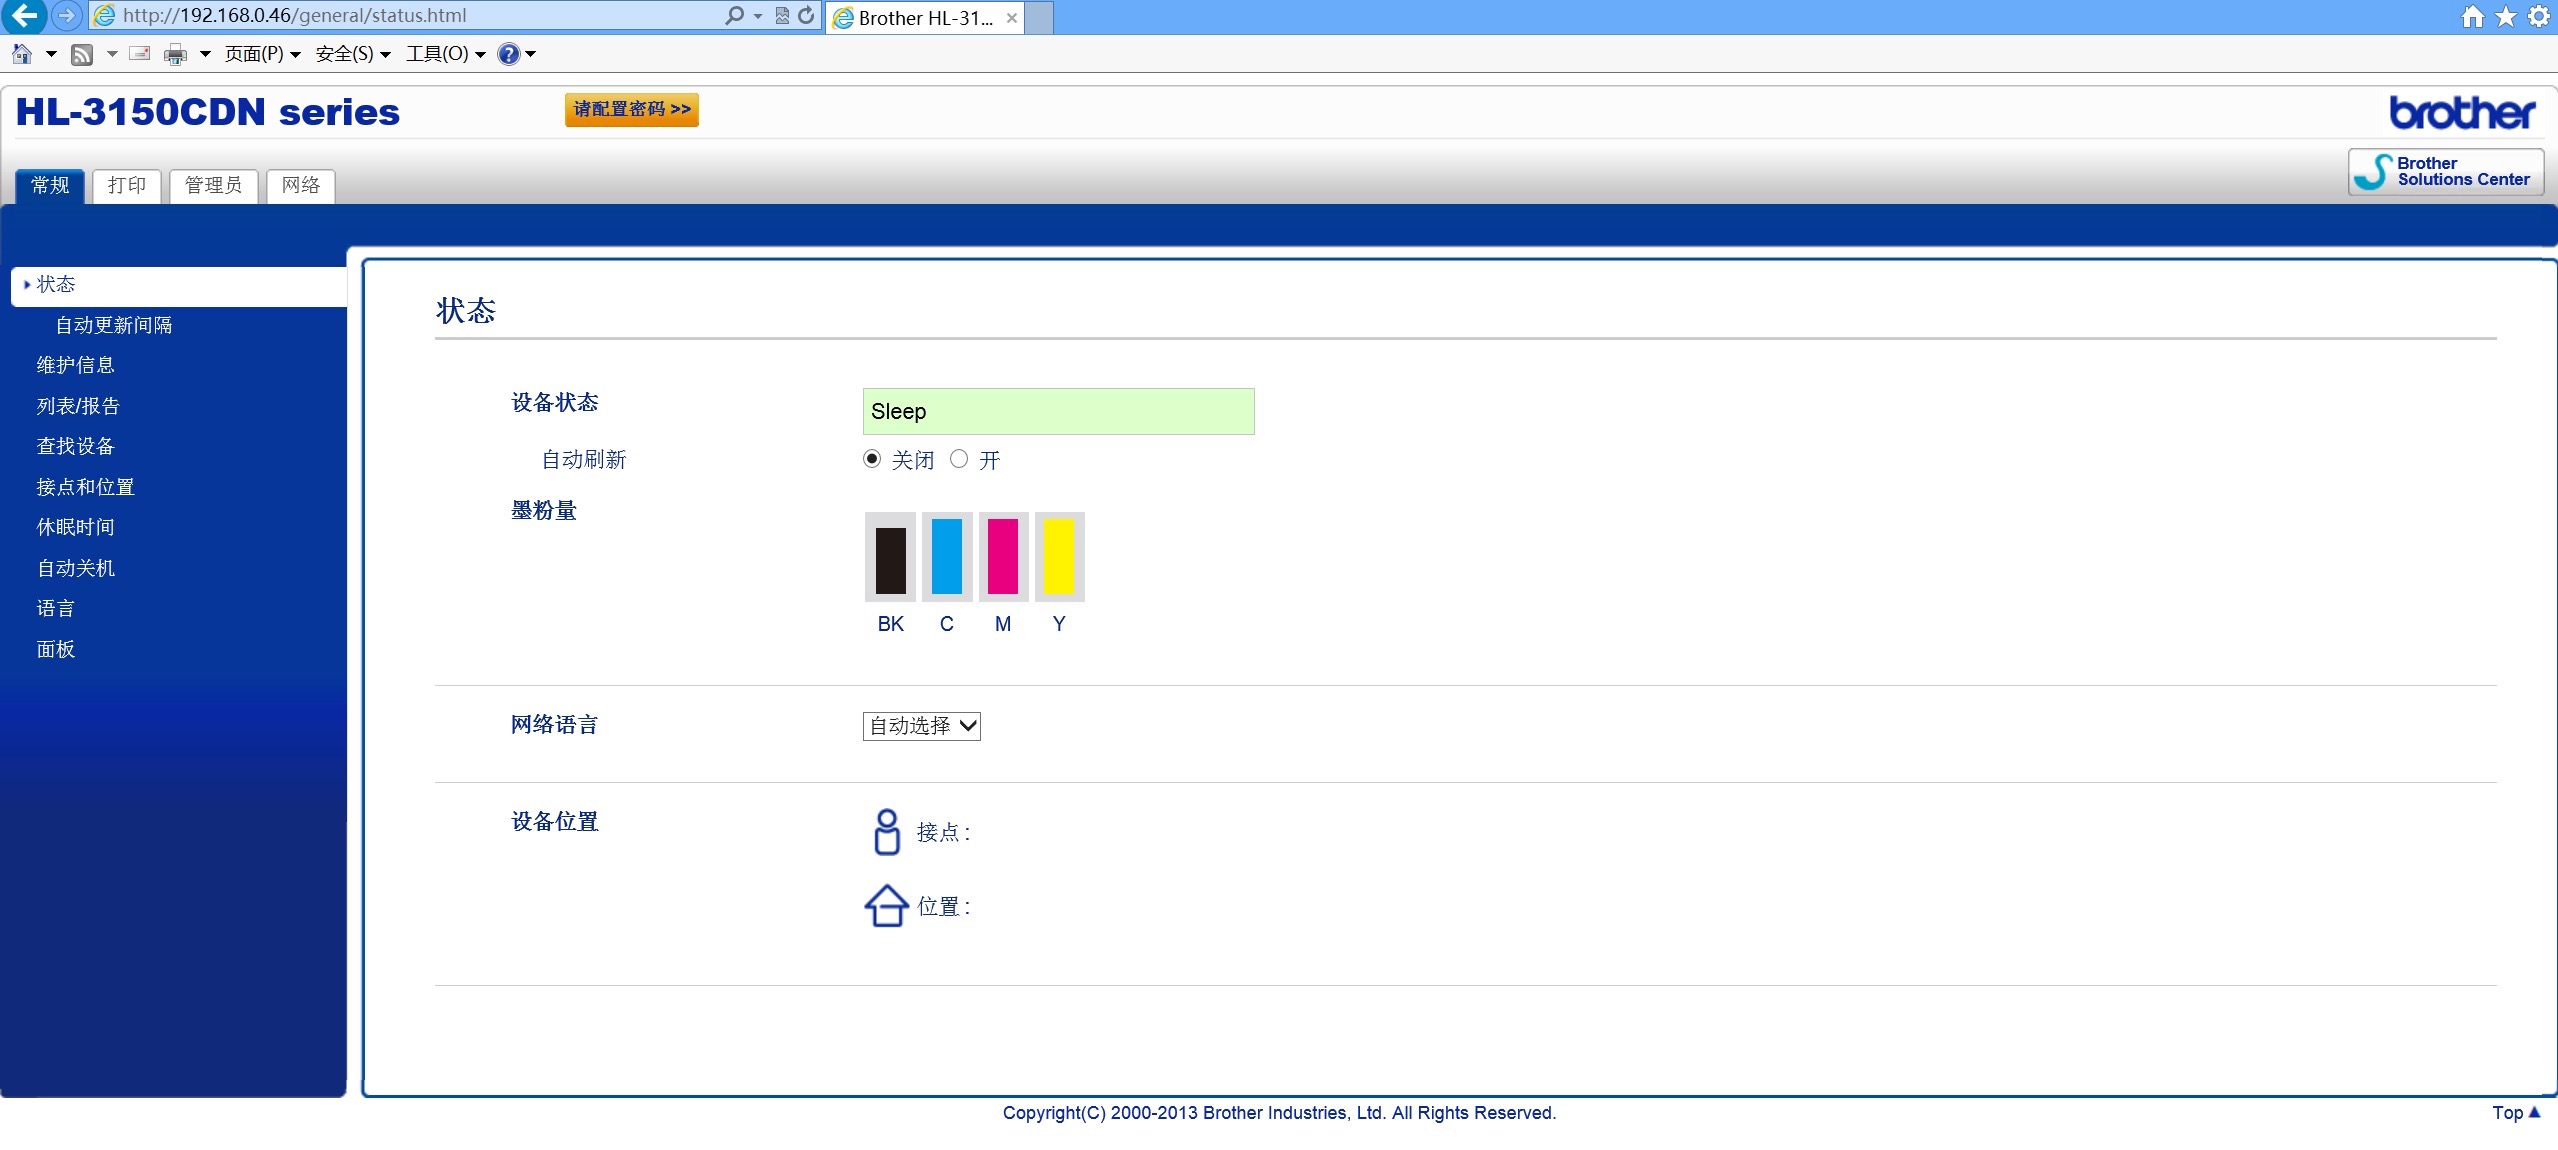Open 自动关机 in the sidebar
This screenshot has width=2558, height=1150.
pos(76,568)
